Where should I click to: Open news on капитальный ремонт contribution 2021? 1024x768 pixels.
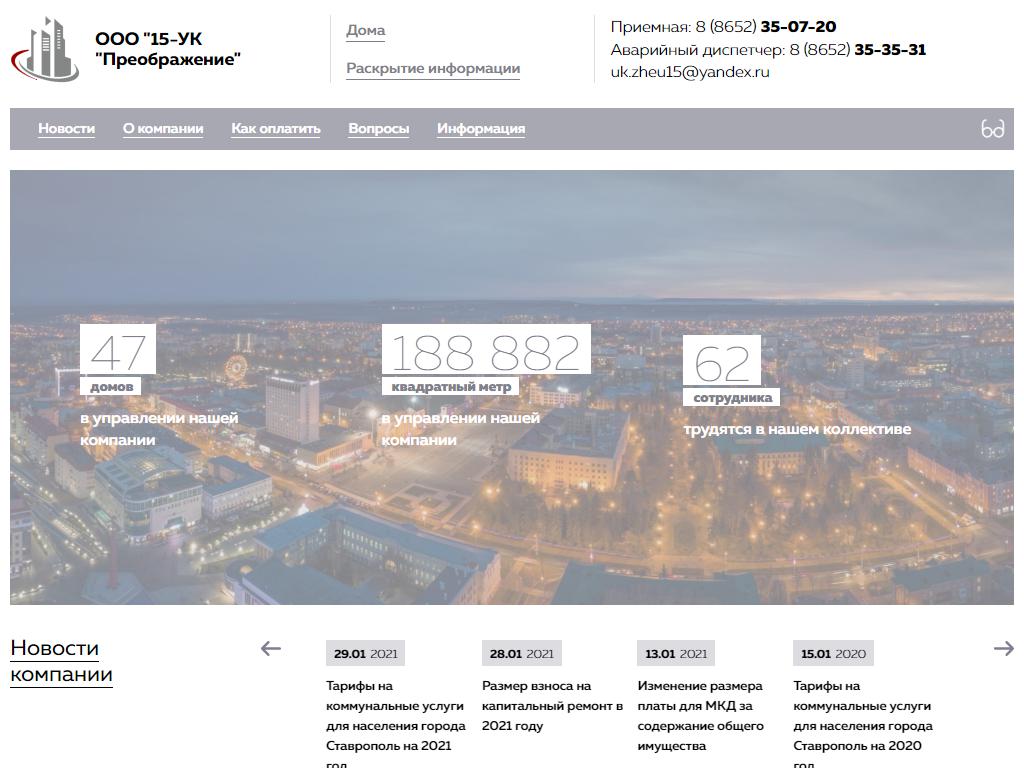552,706
